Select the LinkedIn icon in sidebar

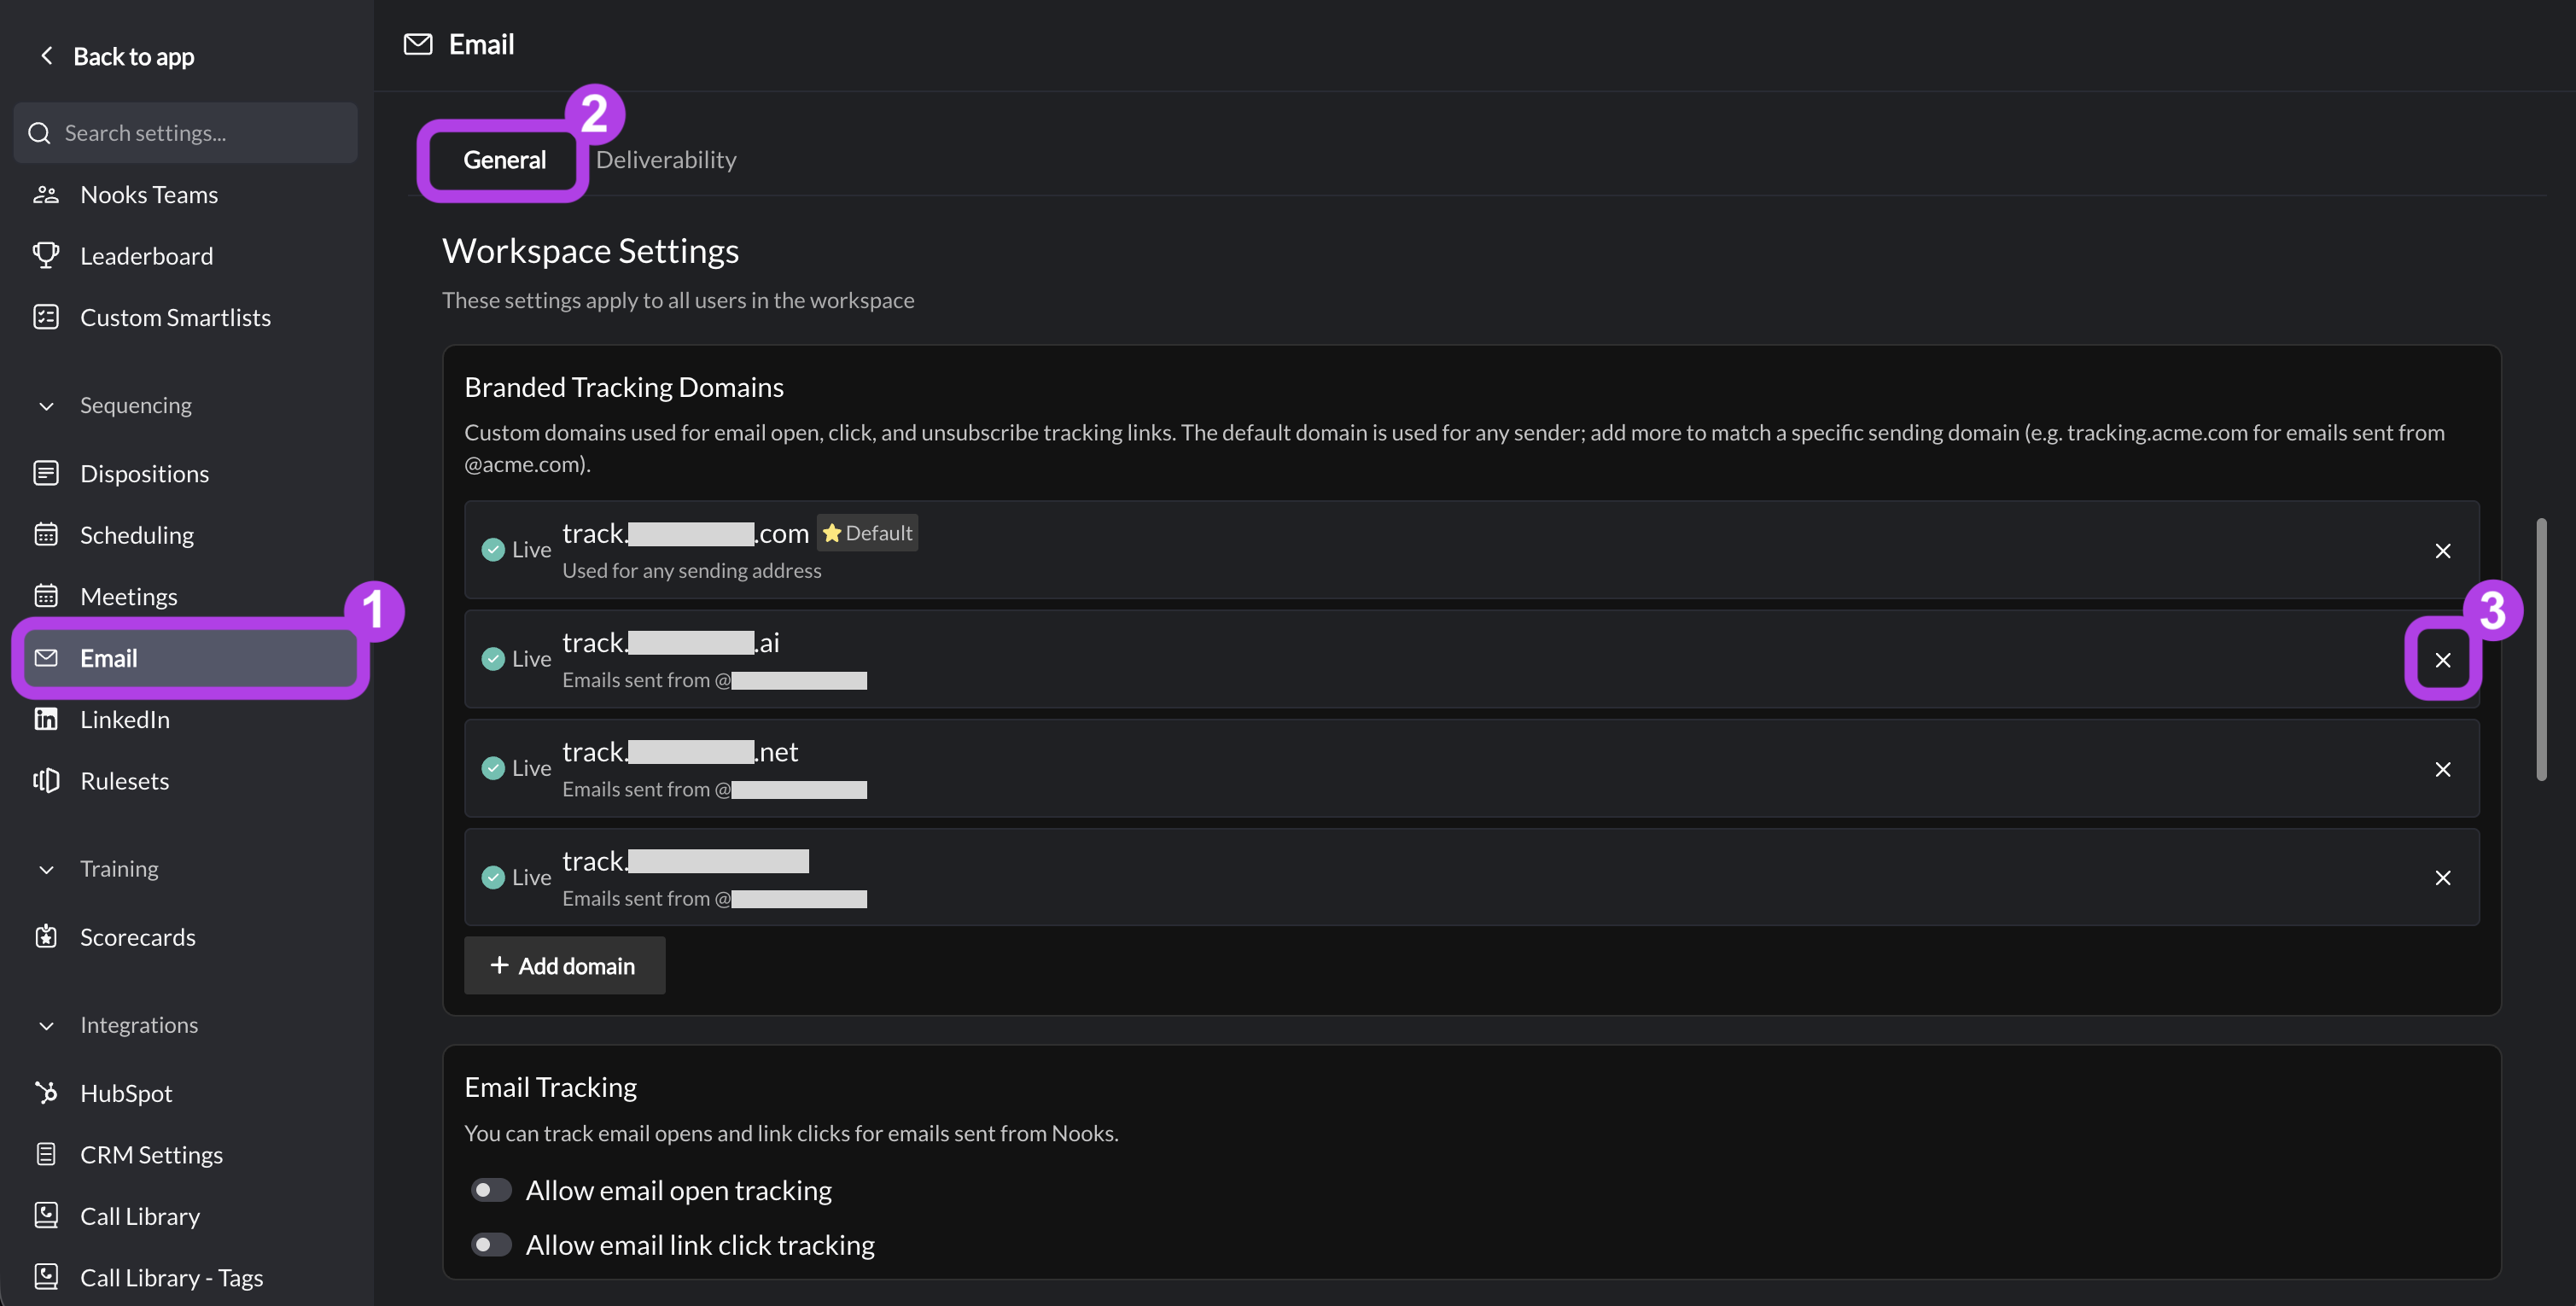pyautogui.click(x=46, y=719)
